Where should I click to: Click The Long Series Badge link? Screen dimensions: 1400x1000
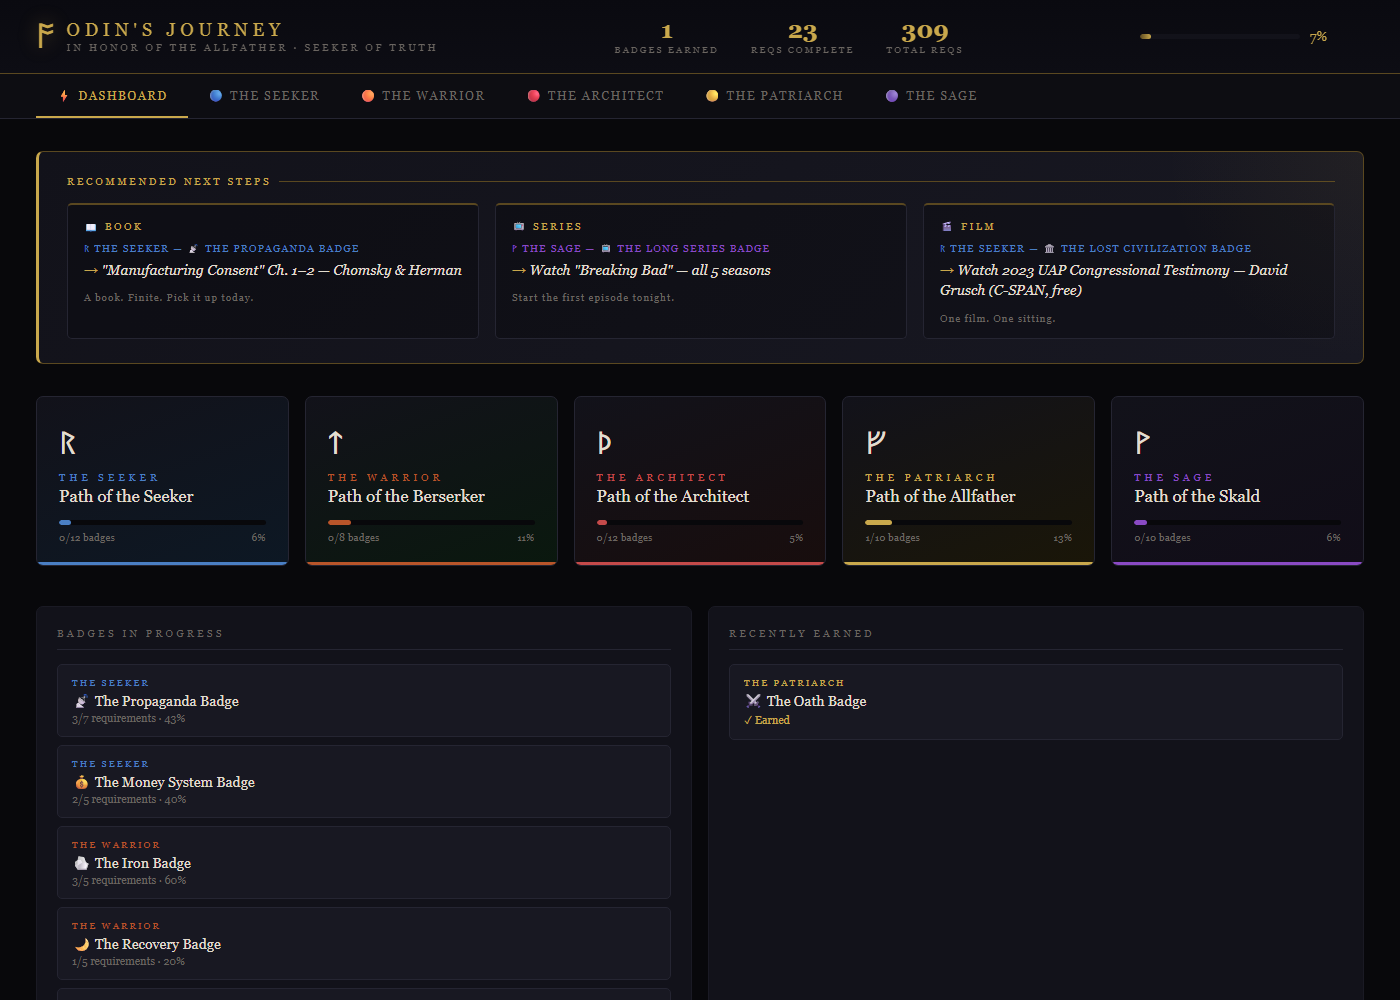[693, 249]
